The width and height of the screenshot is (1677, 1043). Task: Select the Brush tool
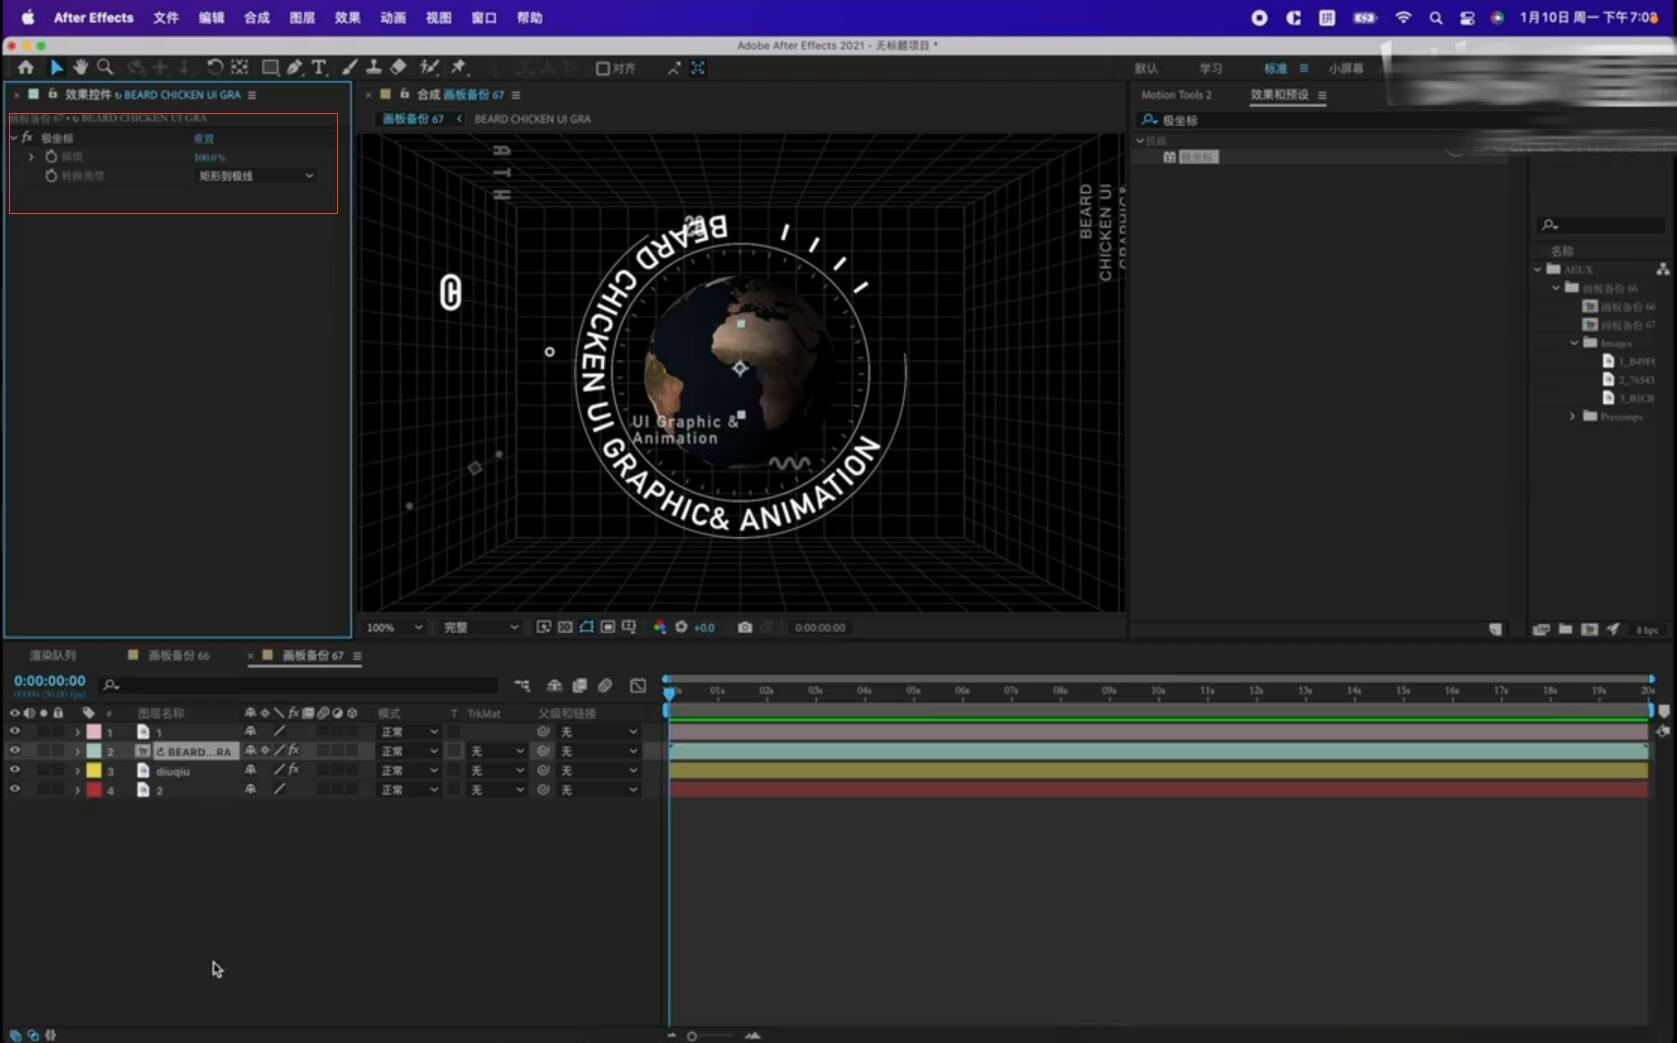tap(349, 67)
